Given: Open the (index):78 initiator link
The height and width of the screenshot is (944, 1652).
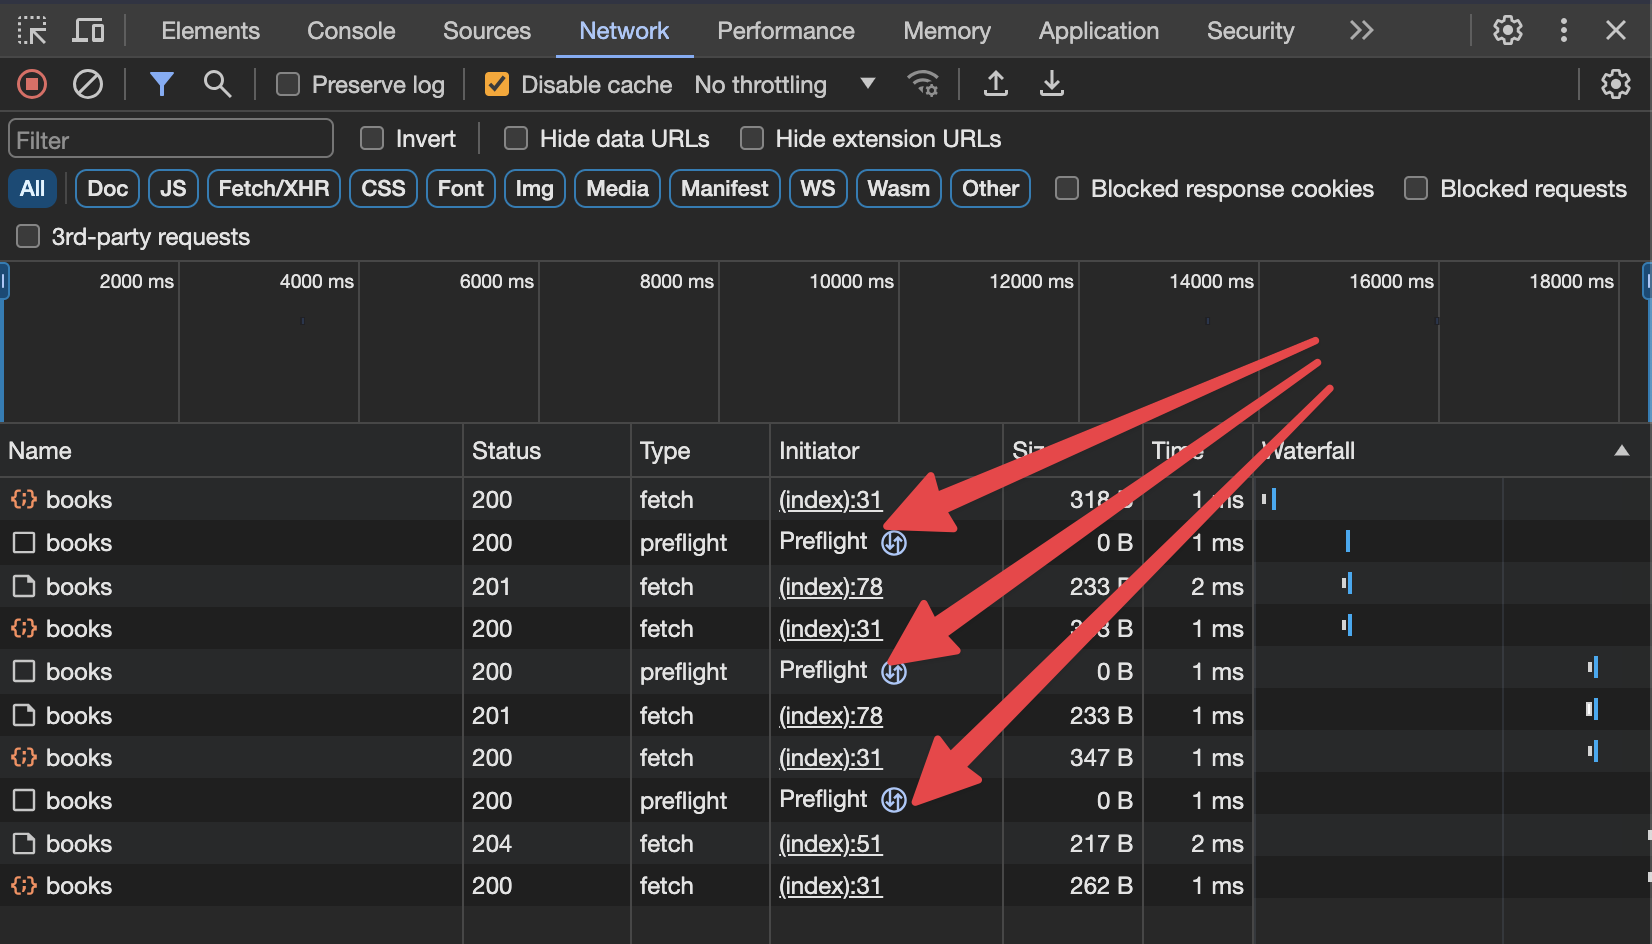Looking at the screenshot, I should tap(830, 587).
